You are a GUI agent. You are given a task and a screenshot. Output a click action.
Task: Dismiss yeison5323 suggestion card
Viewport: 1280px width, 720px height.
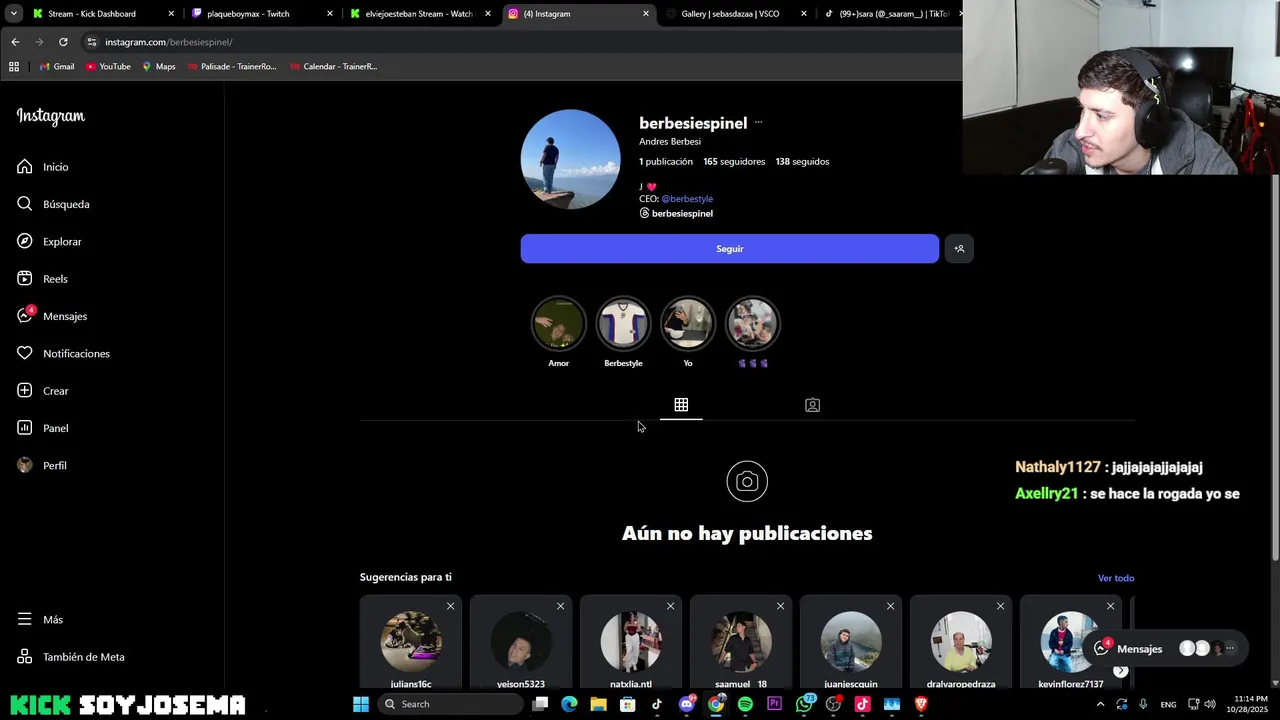coord(560,606)
